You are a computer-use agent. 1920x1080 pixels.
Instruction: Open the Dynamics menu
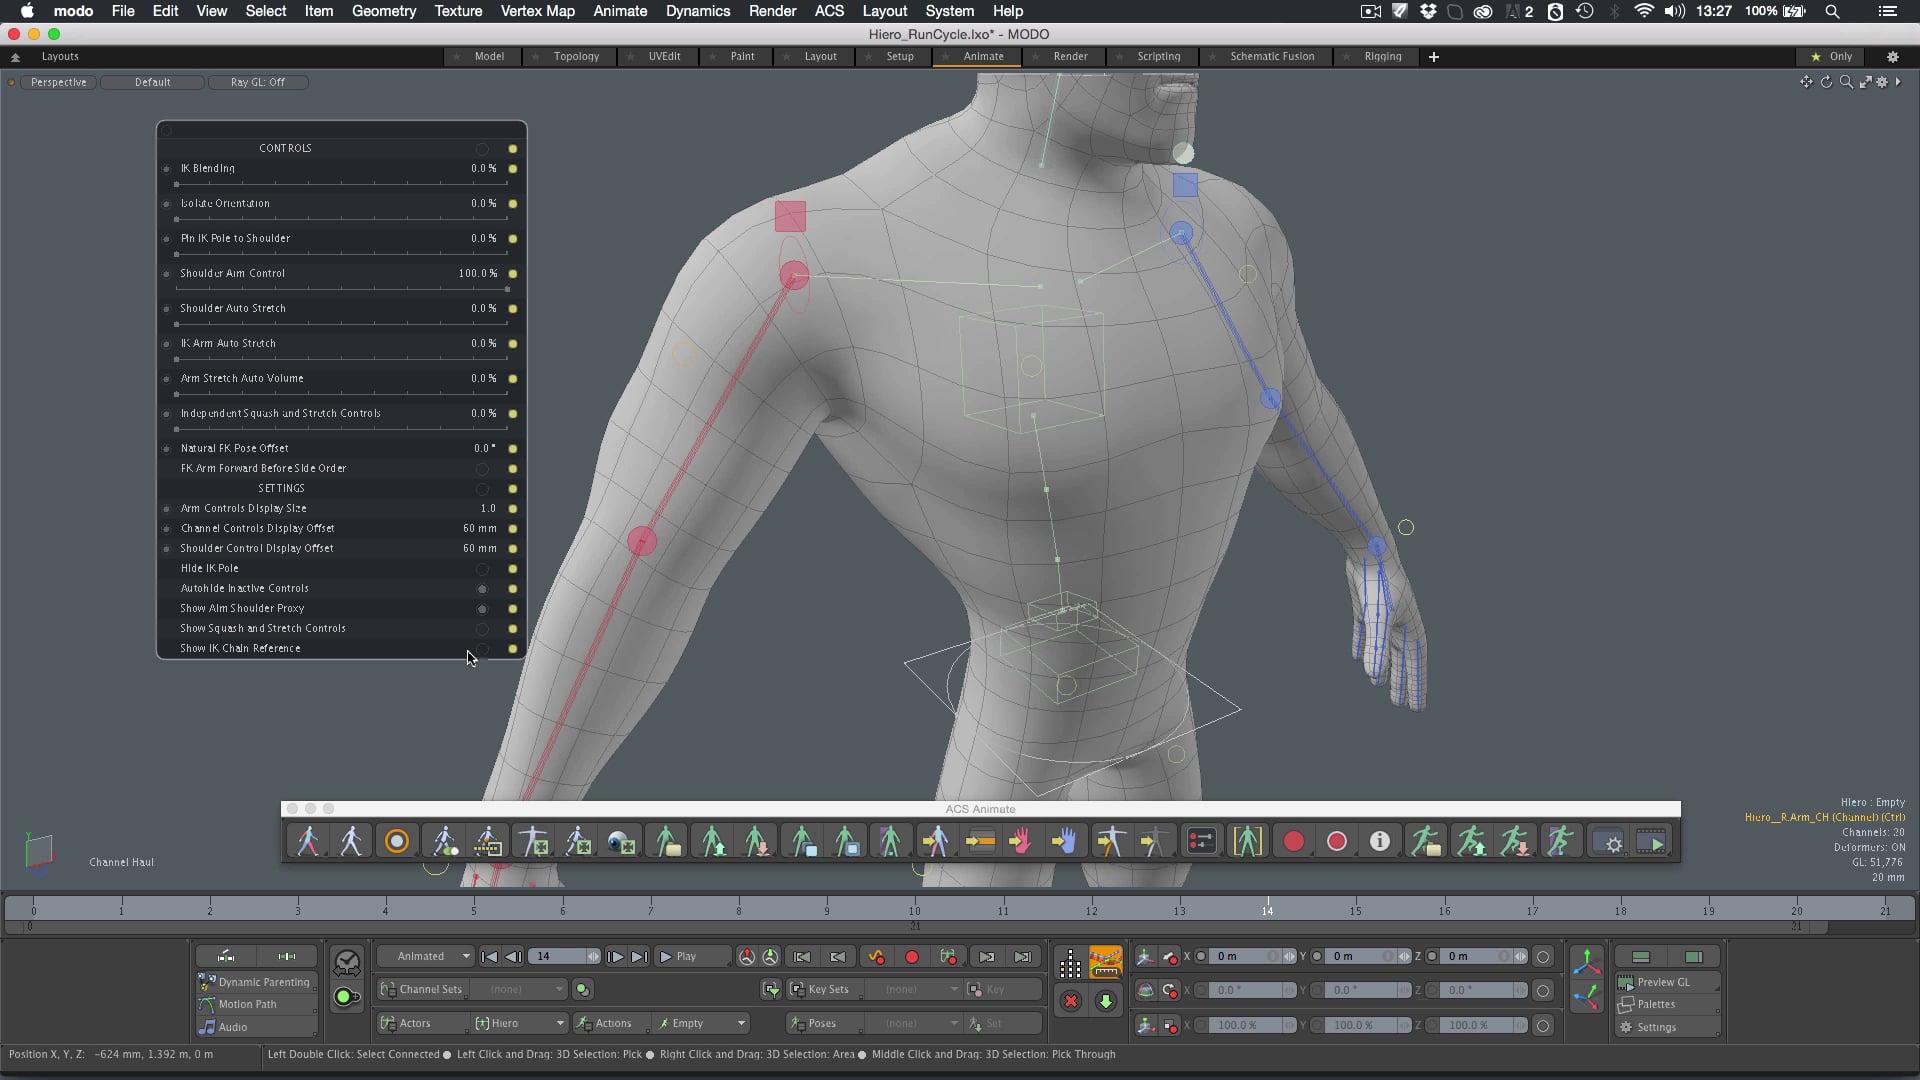697,11
